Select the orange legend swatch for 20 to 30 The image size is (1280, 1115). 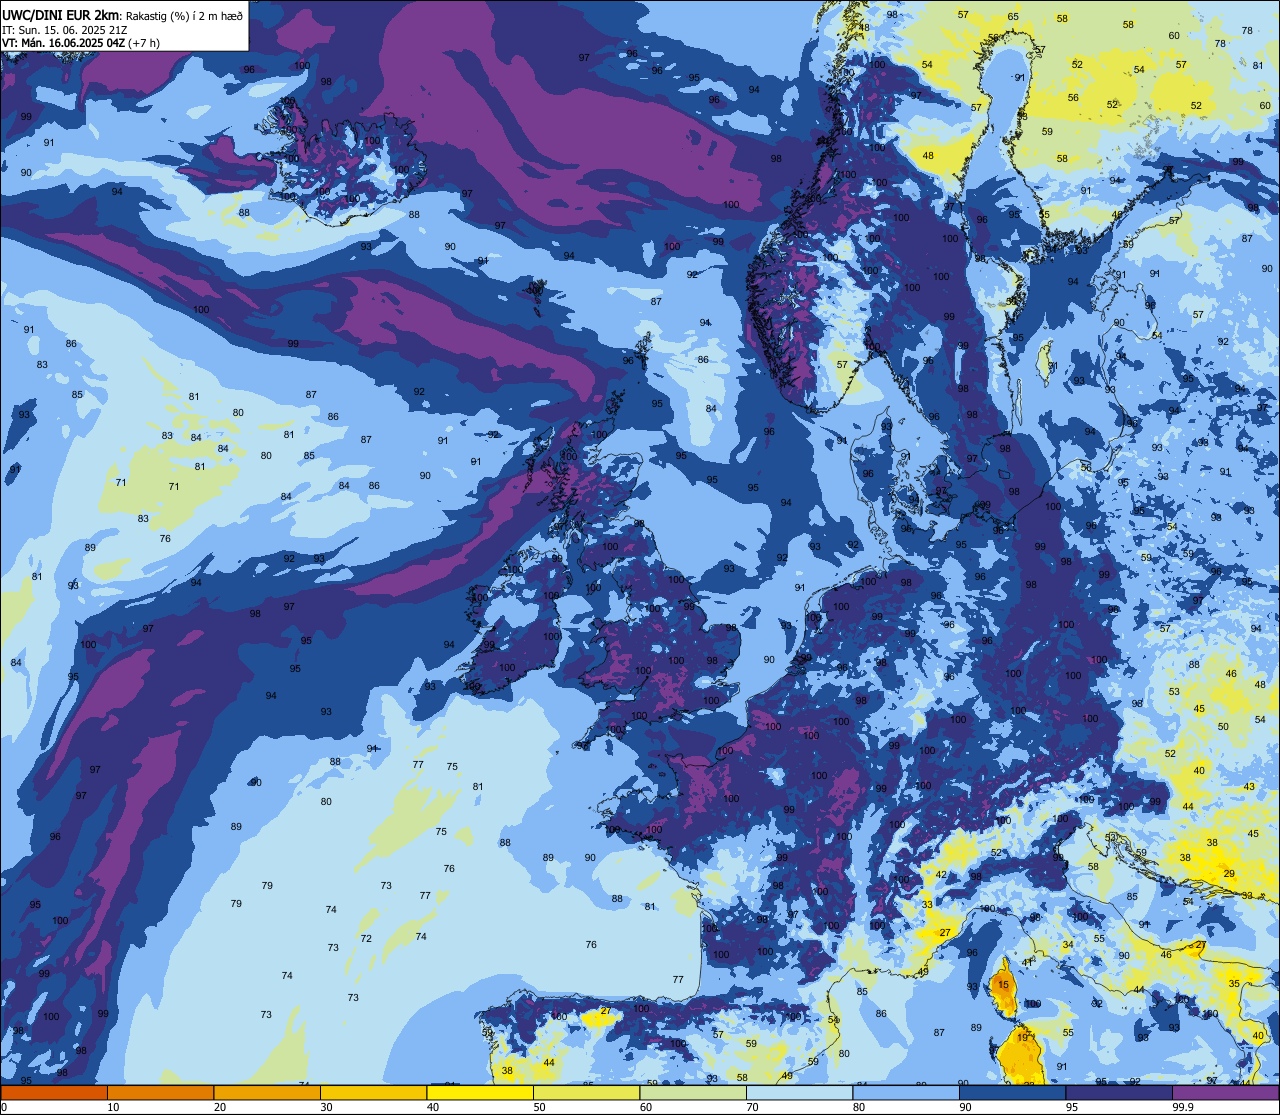pyautogui.click(x=267, y=1092)
